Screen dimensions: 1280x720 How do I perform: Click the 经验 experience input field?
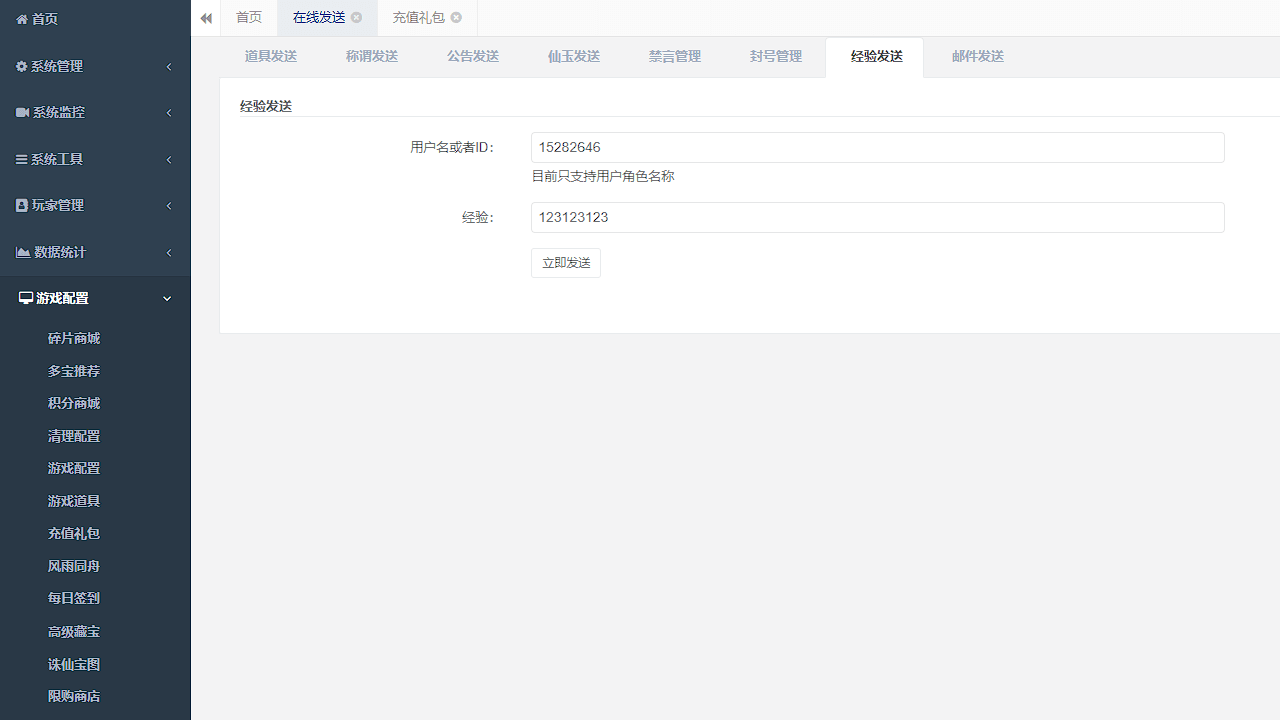877,217
